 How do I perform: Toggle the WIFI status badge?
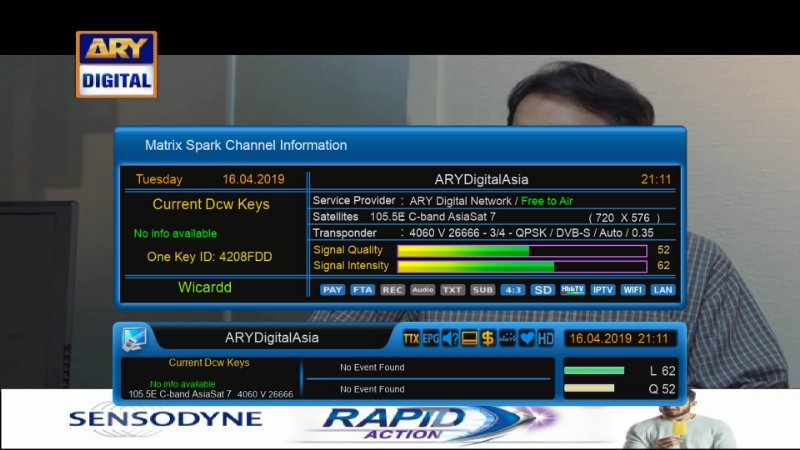[632, 290]
